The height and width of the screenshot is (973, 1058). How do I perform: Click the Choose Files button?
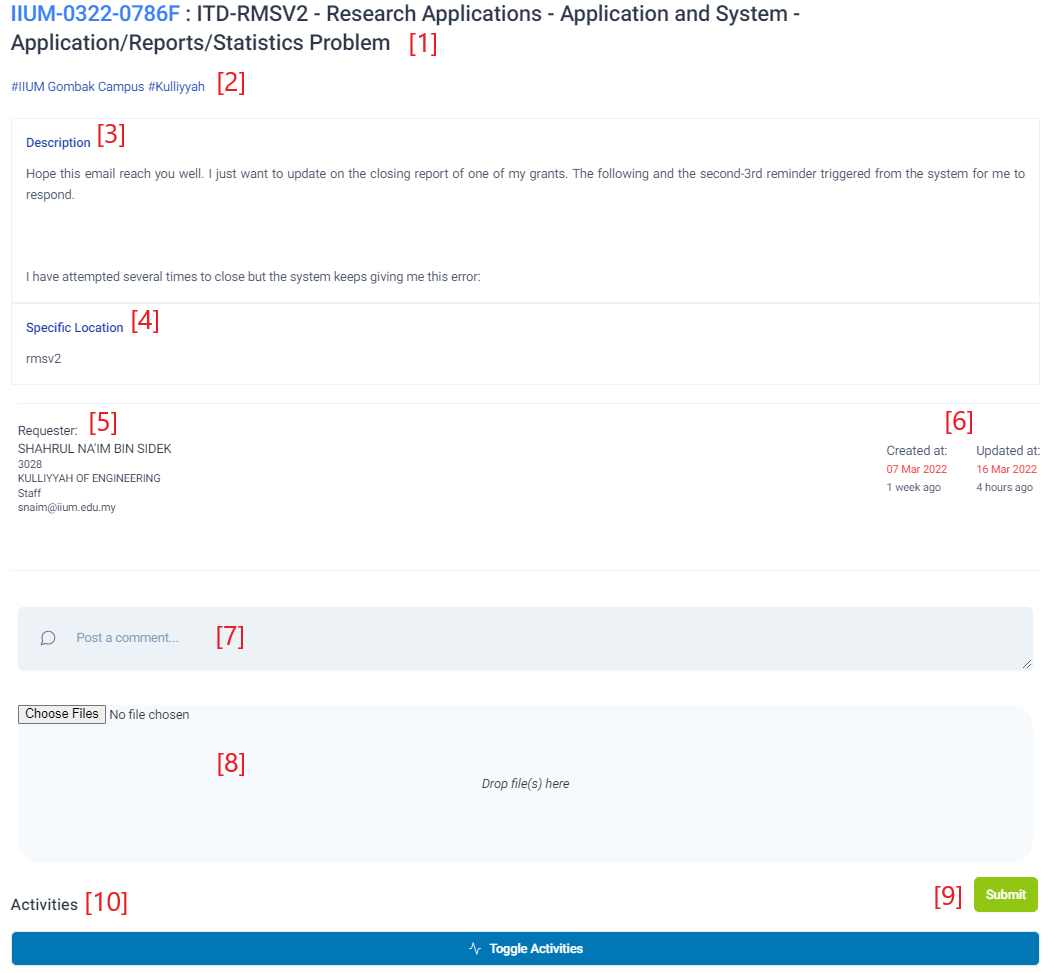62,714
